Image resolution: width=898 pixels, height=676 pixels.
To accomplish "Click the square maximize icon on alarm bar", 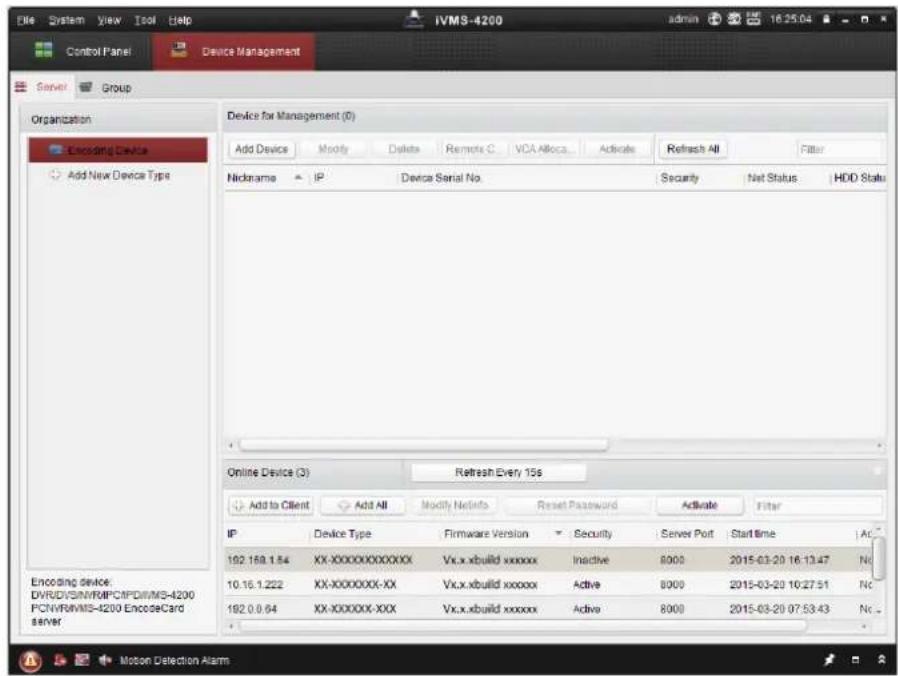I will click(856, 660).
